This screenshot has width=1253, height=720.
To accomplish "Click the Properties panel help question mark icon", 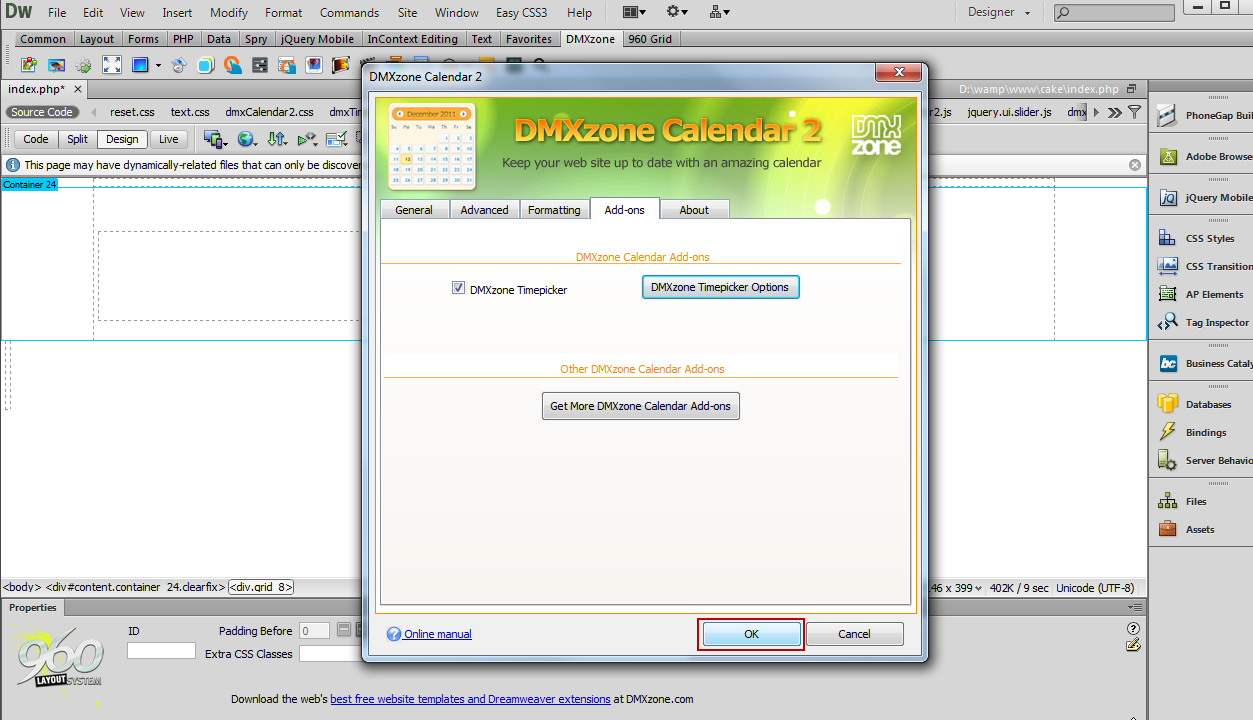I will (1133, 628).
